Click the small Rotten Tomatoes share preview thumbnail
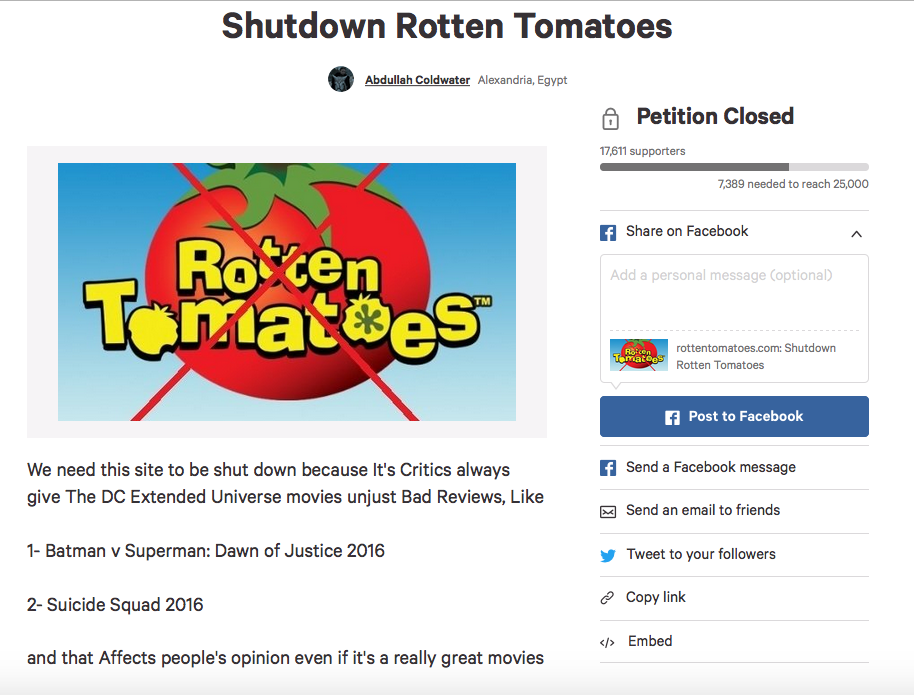 click(x=639, y=356)
